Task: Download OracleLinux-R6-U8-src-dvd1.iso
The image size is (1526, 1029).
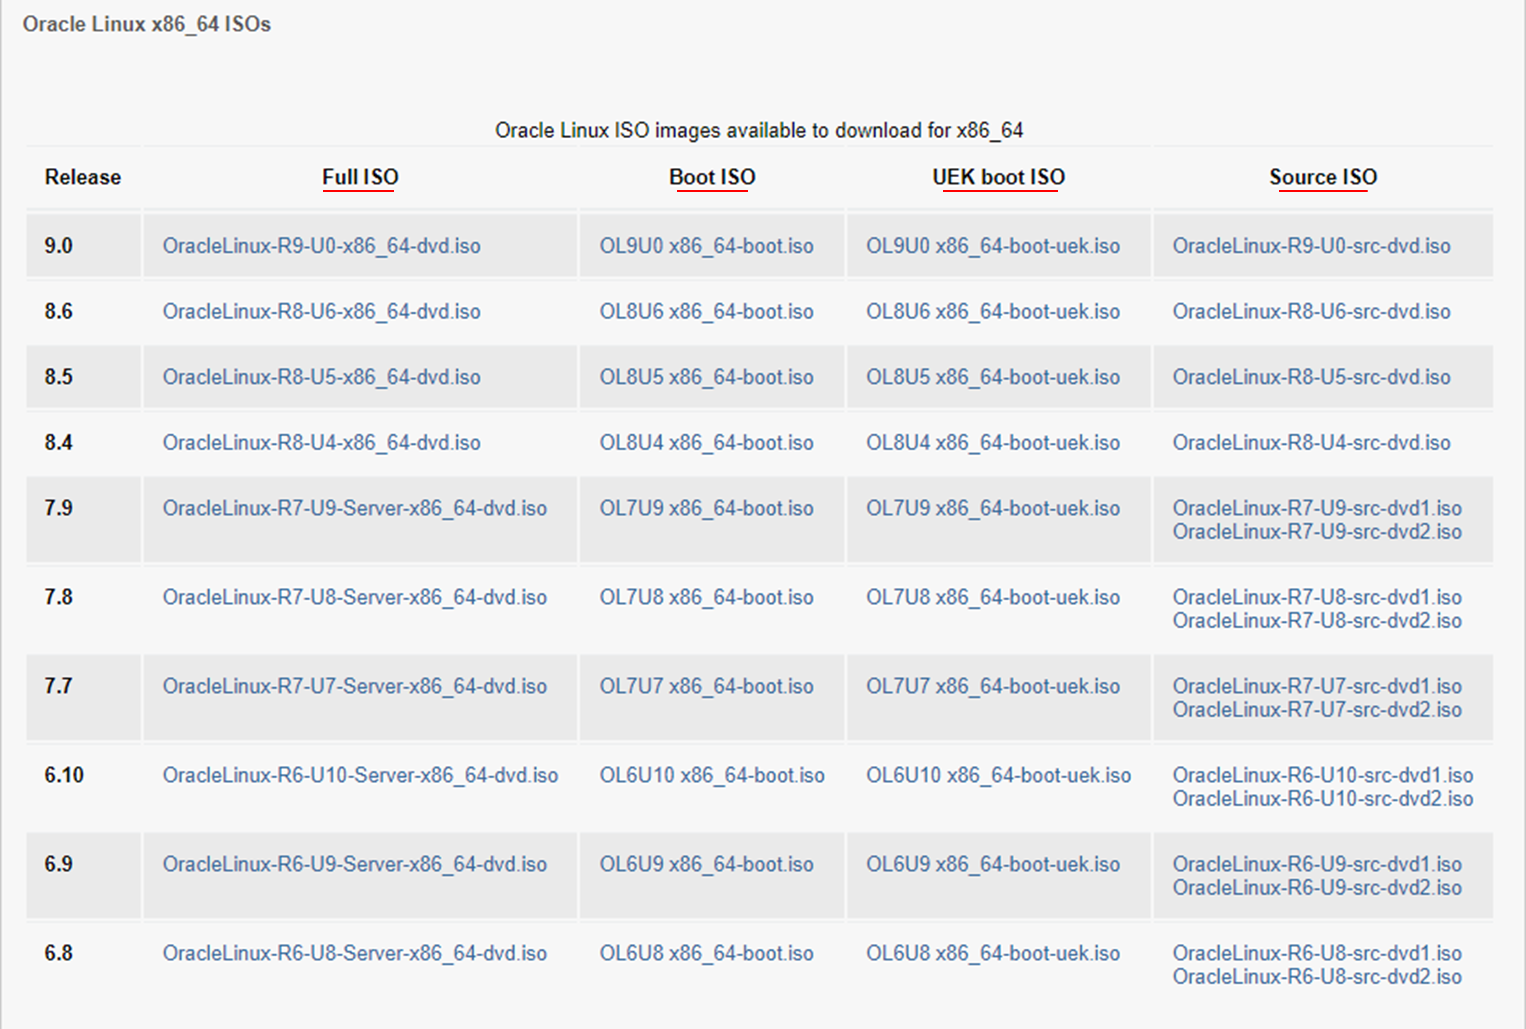Action: click(1317, 953)
